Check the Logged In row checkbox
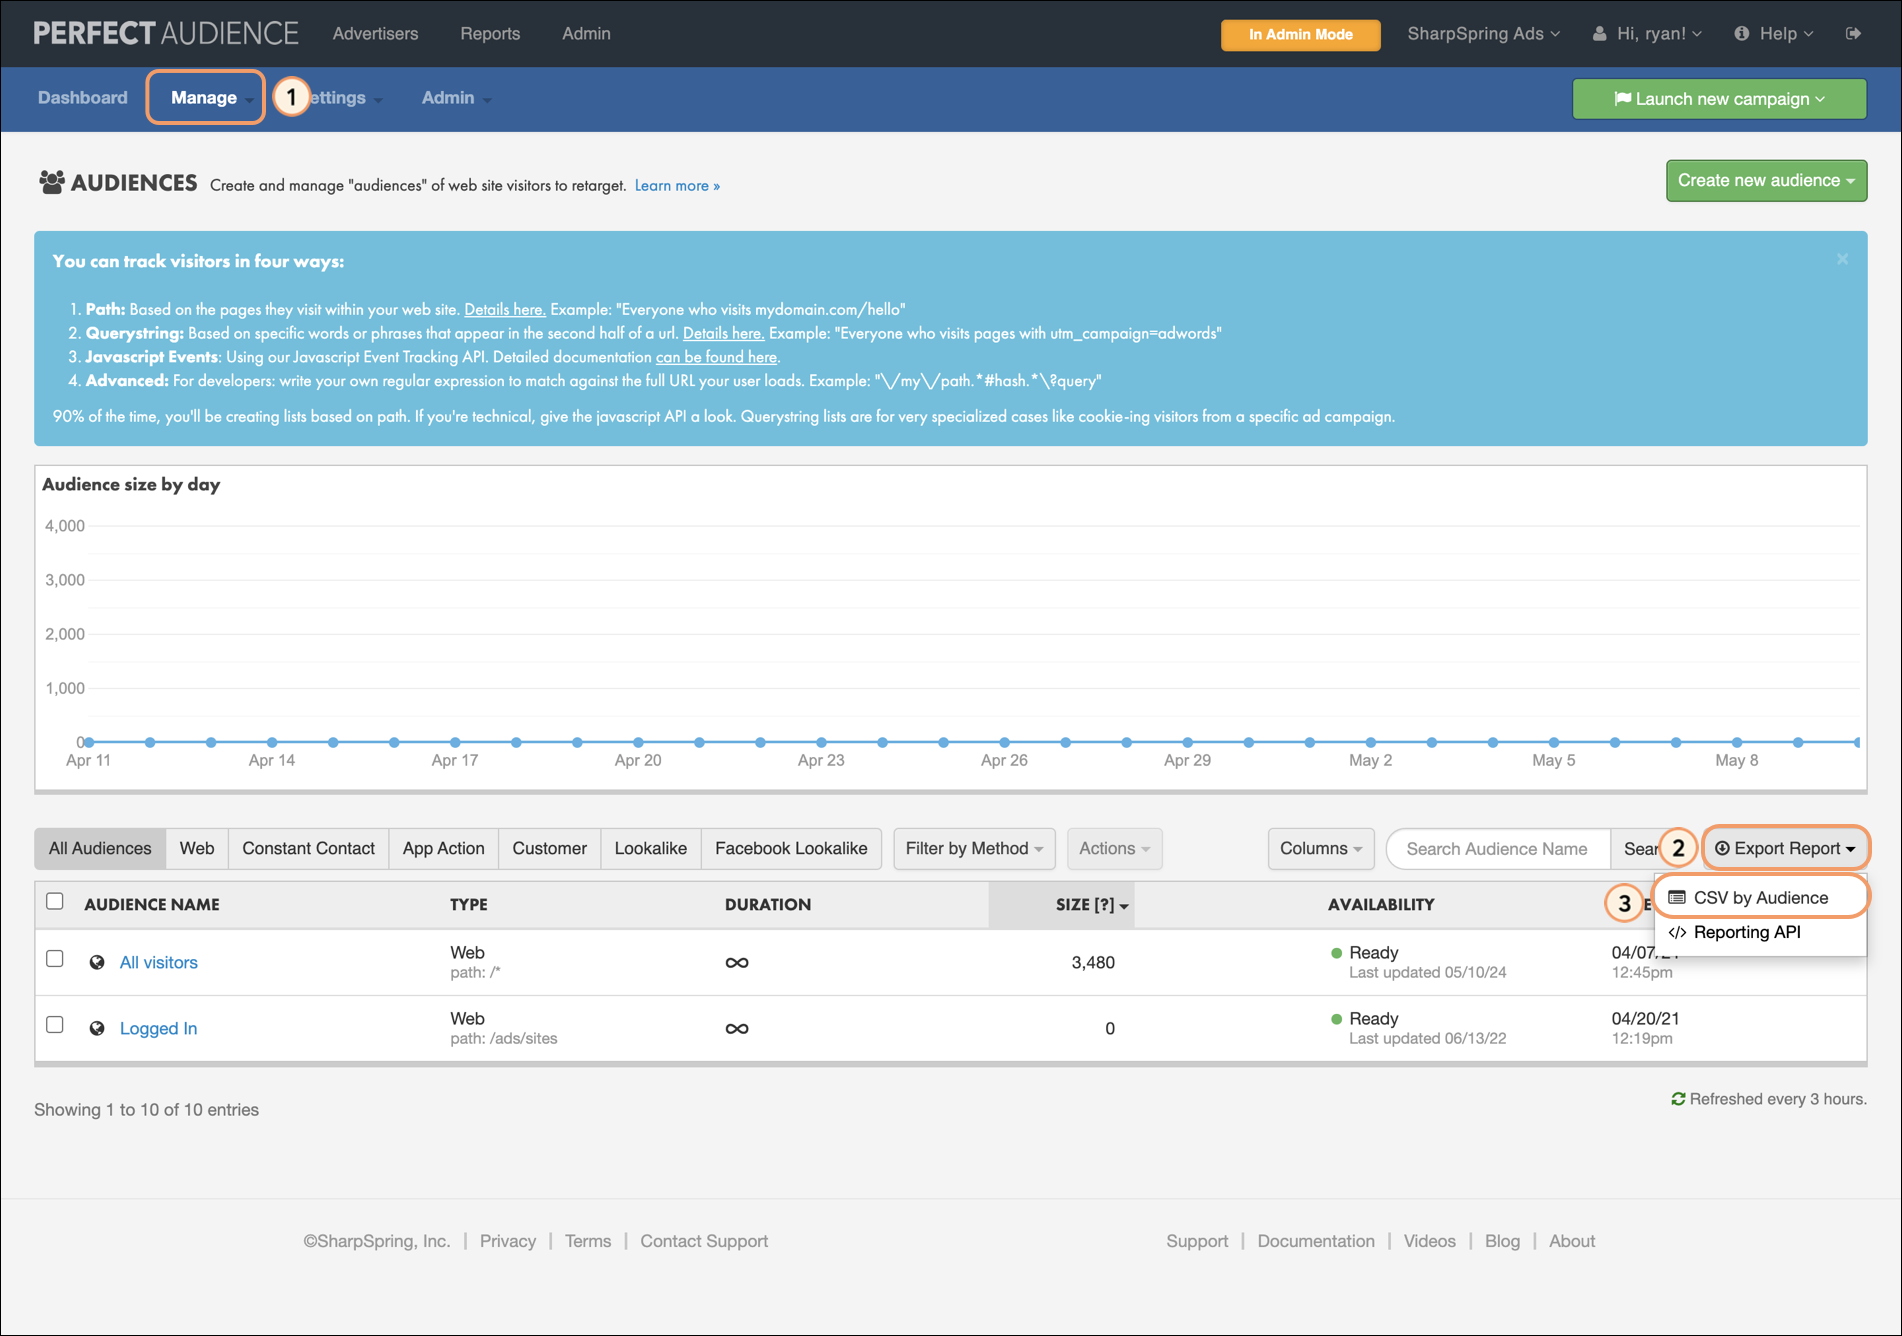The width and height of the screenshot is (1902, 1336). pos(55,1024)
